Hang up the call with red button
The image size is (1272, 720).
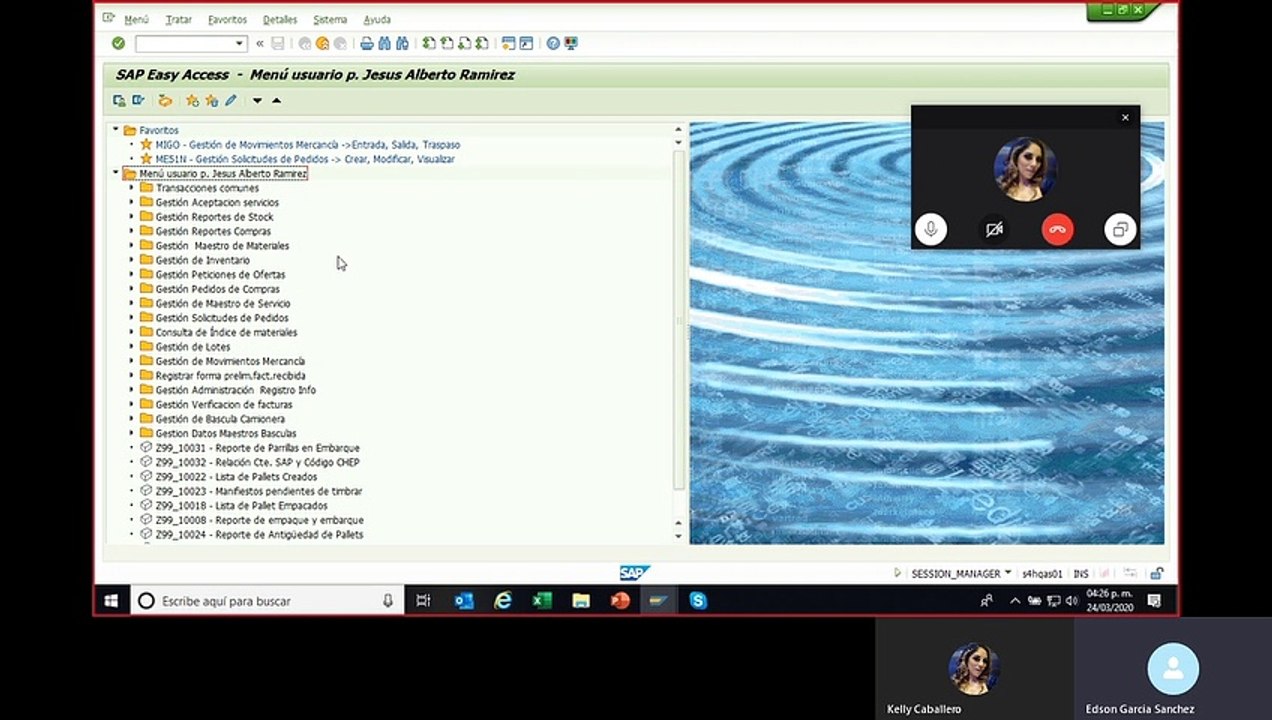click(x=1057, y=229)
